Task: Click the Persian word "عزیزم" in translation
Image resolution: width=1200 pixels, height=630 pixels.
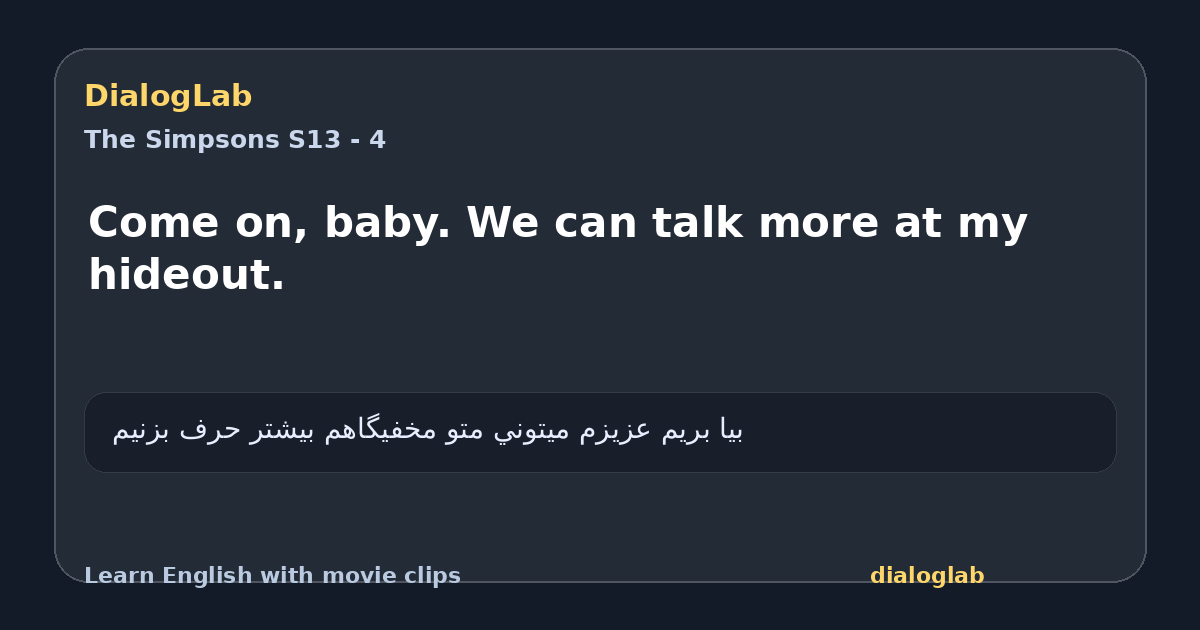Action: pos(615,430)
